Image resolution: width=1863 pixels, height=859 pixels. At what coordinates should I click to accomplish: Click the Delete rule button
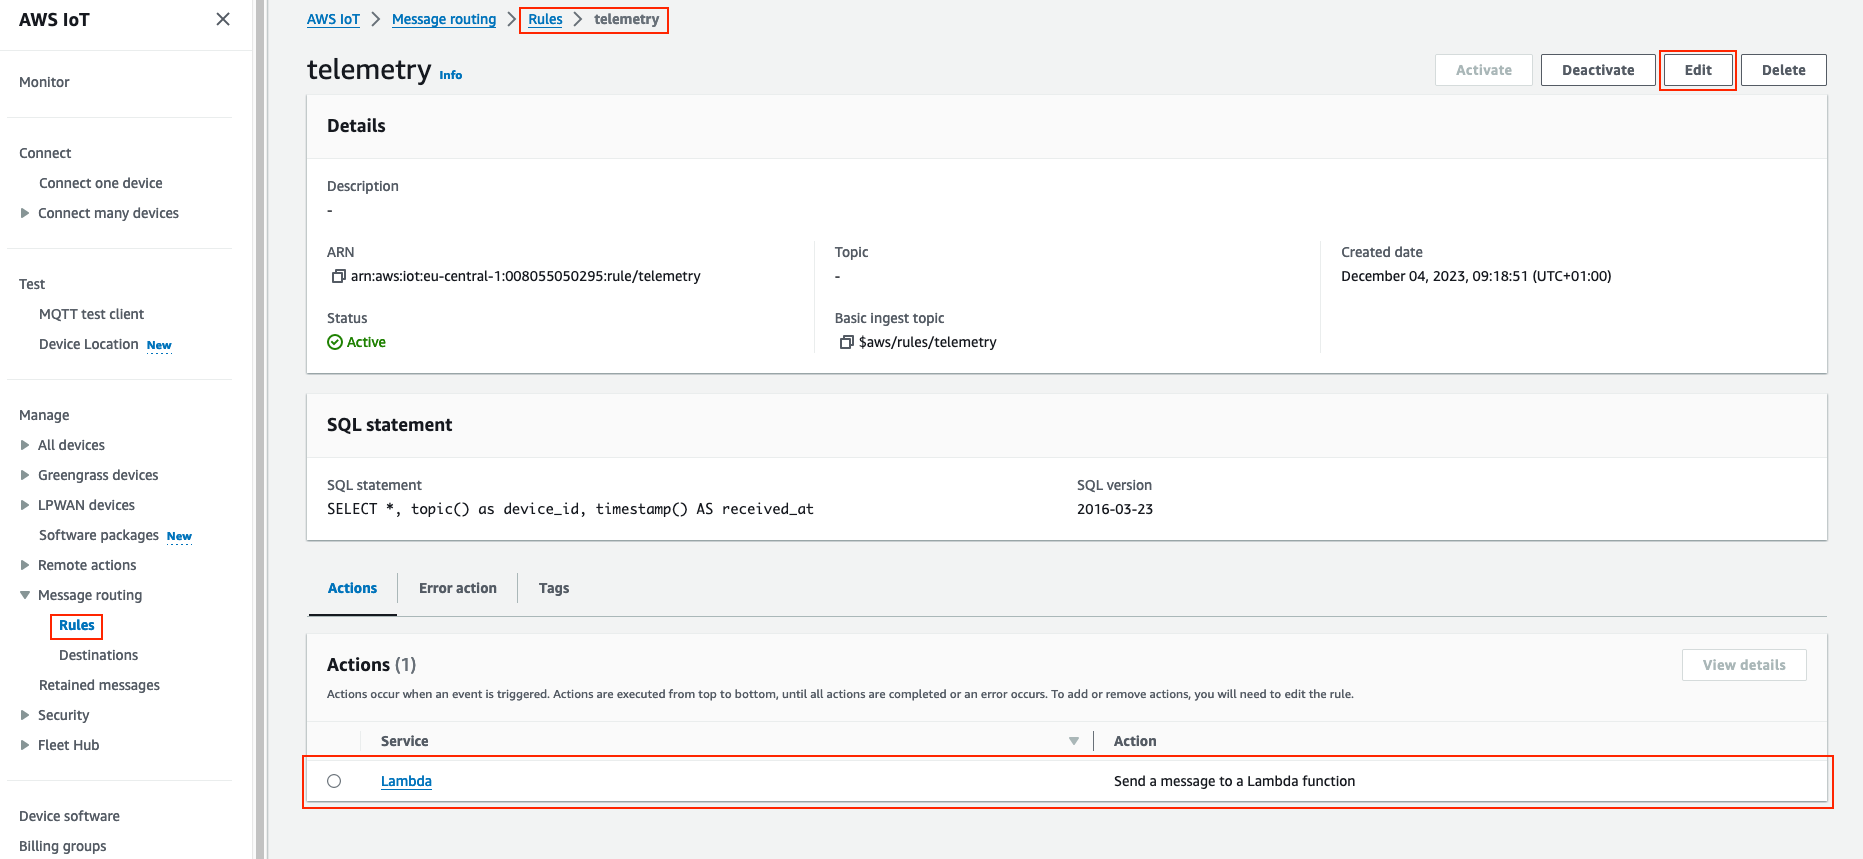[x=1783, y=70]
